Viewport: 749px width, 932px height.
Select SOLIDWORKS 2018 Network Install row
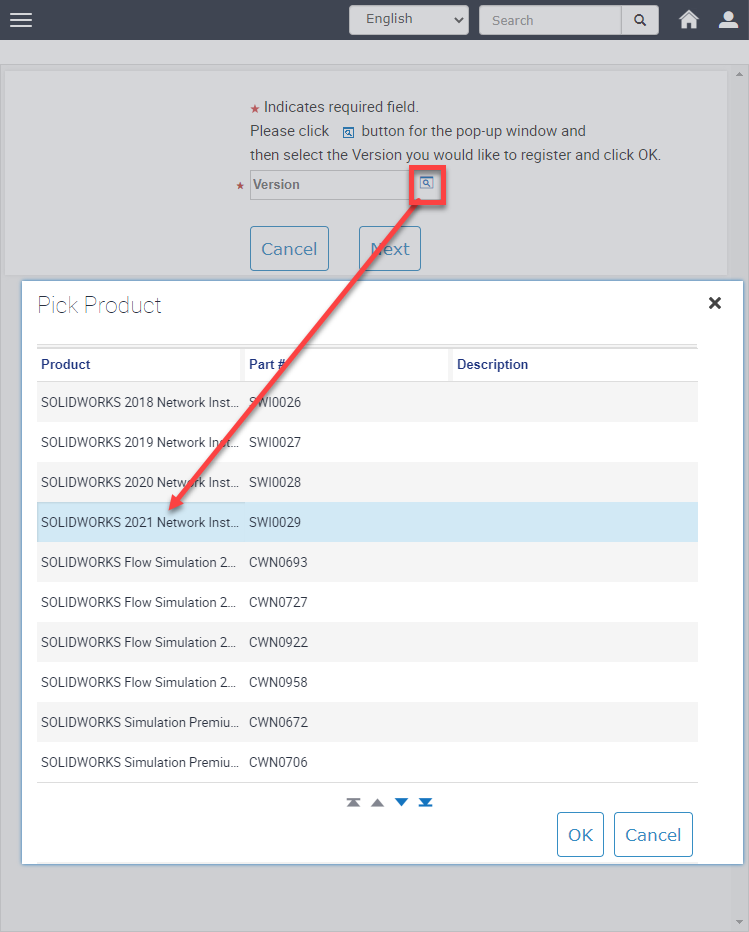(140, 402)
